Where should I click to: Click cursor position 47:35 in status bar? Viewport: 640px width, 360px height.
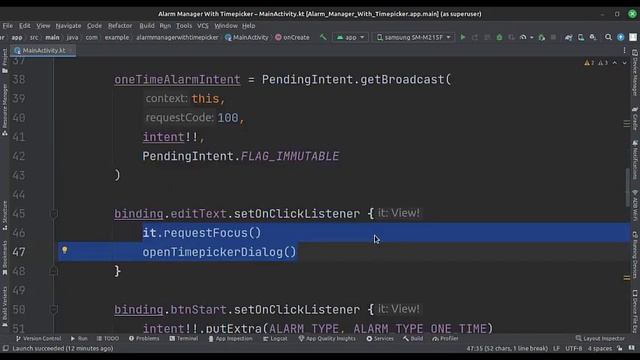(x=507, y=348)
